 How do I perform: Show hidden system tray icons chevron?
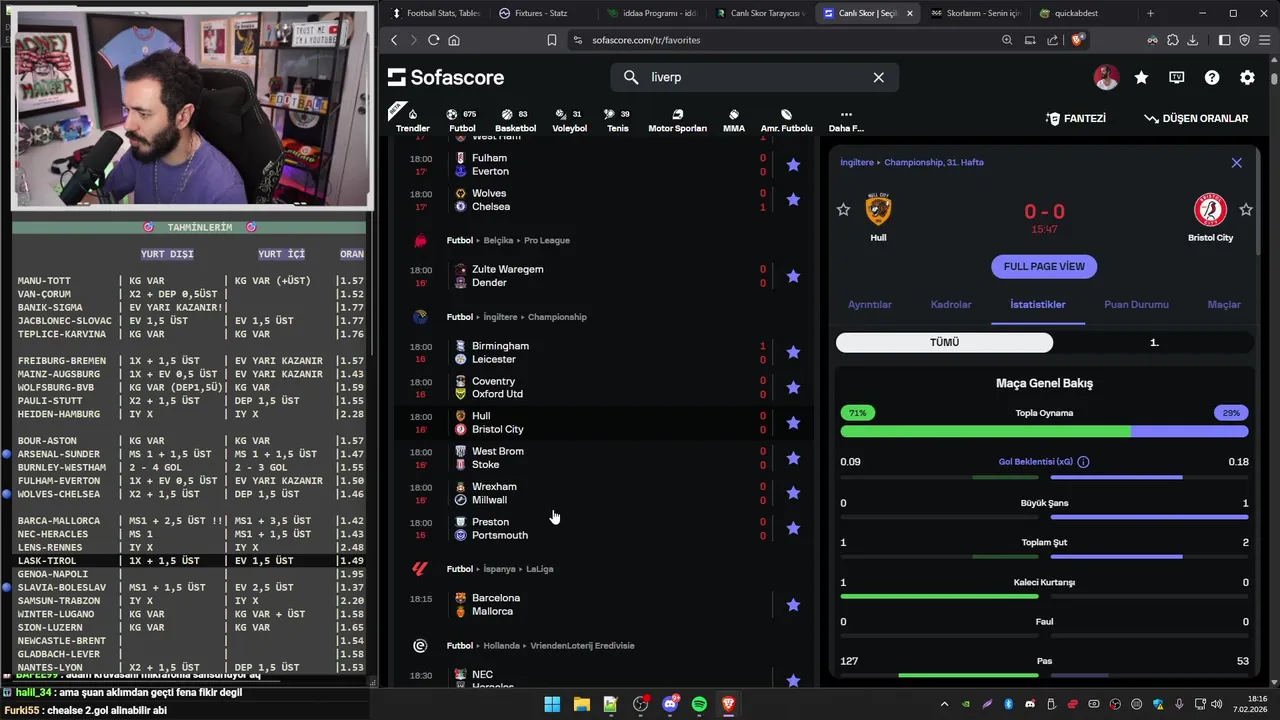(x=944, y=704)
